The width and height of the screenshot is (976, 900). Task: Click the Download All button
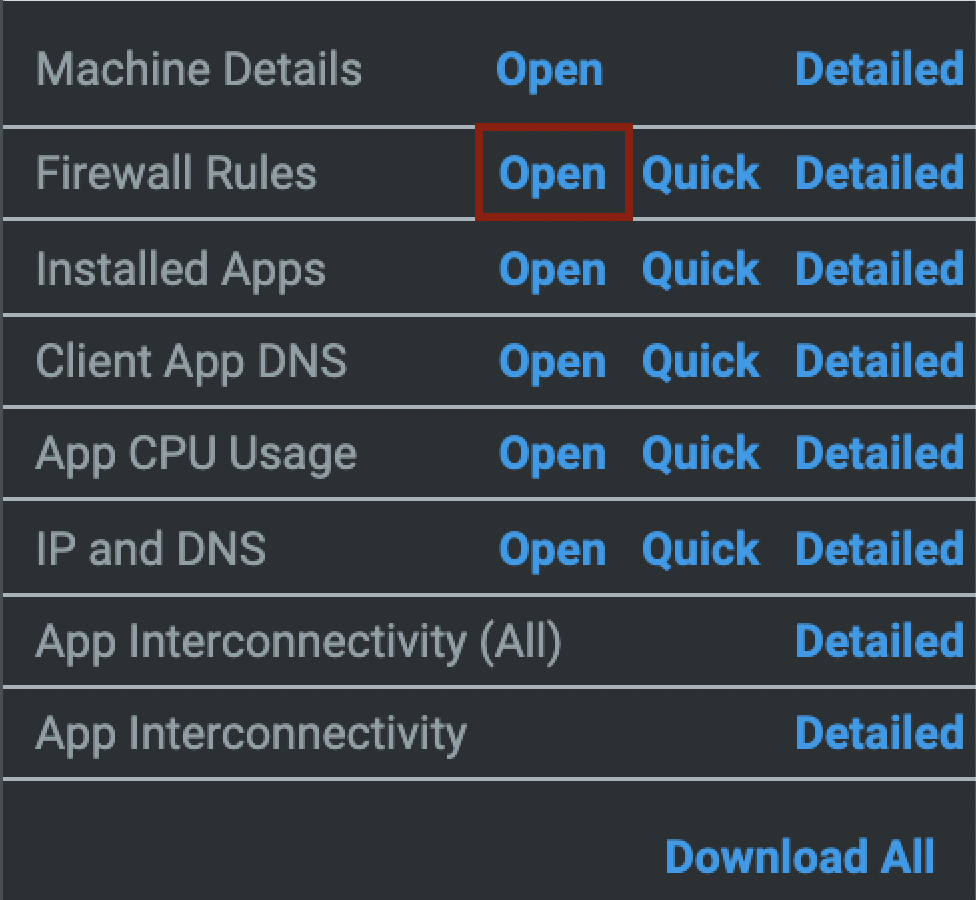tap(799, 857)
